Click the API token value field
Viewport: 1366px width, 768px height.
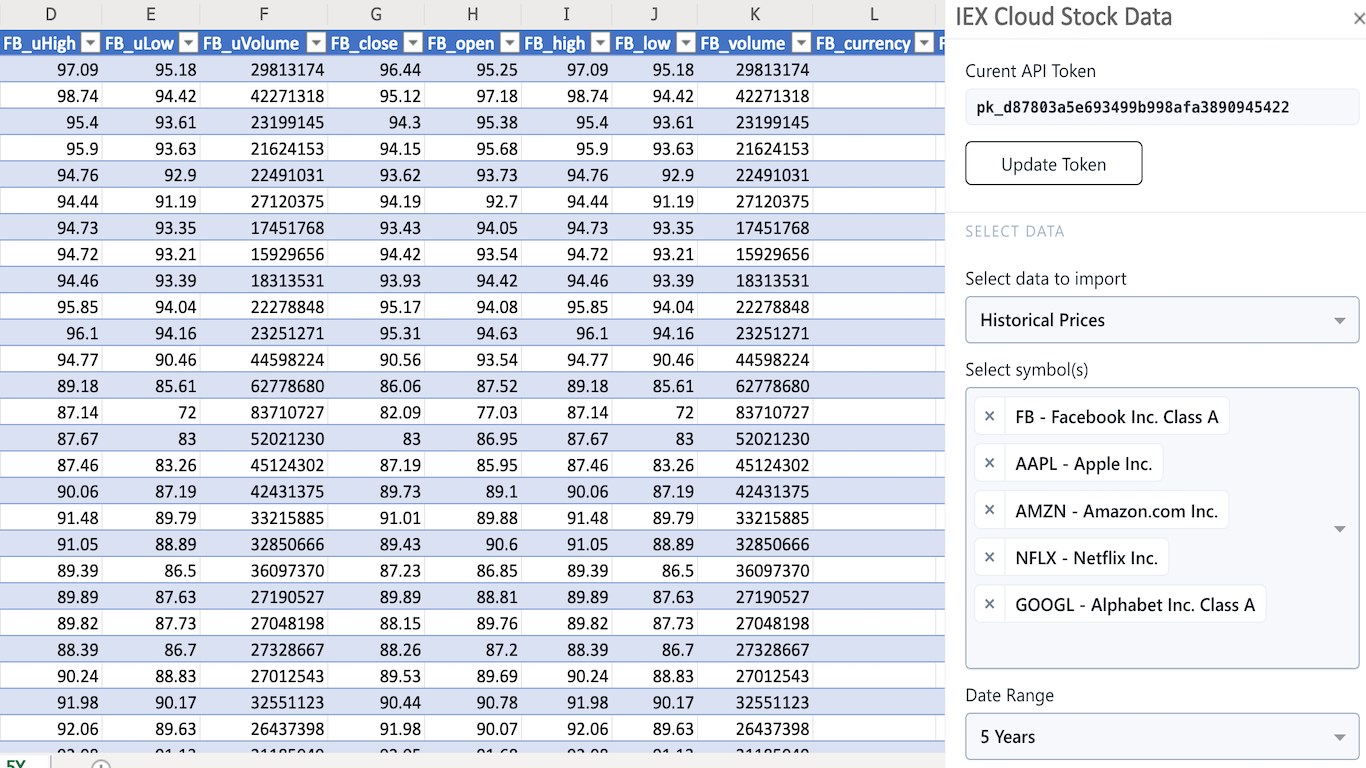[1162, 108]
